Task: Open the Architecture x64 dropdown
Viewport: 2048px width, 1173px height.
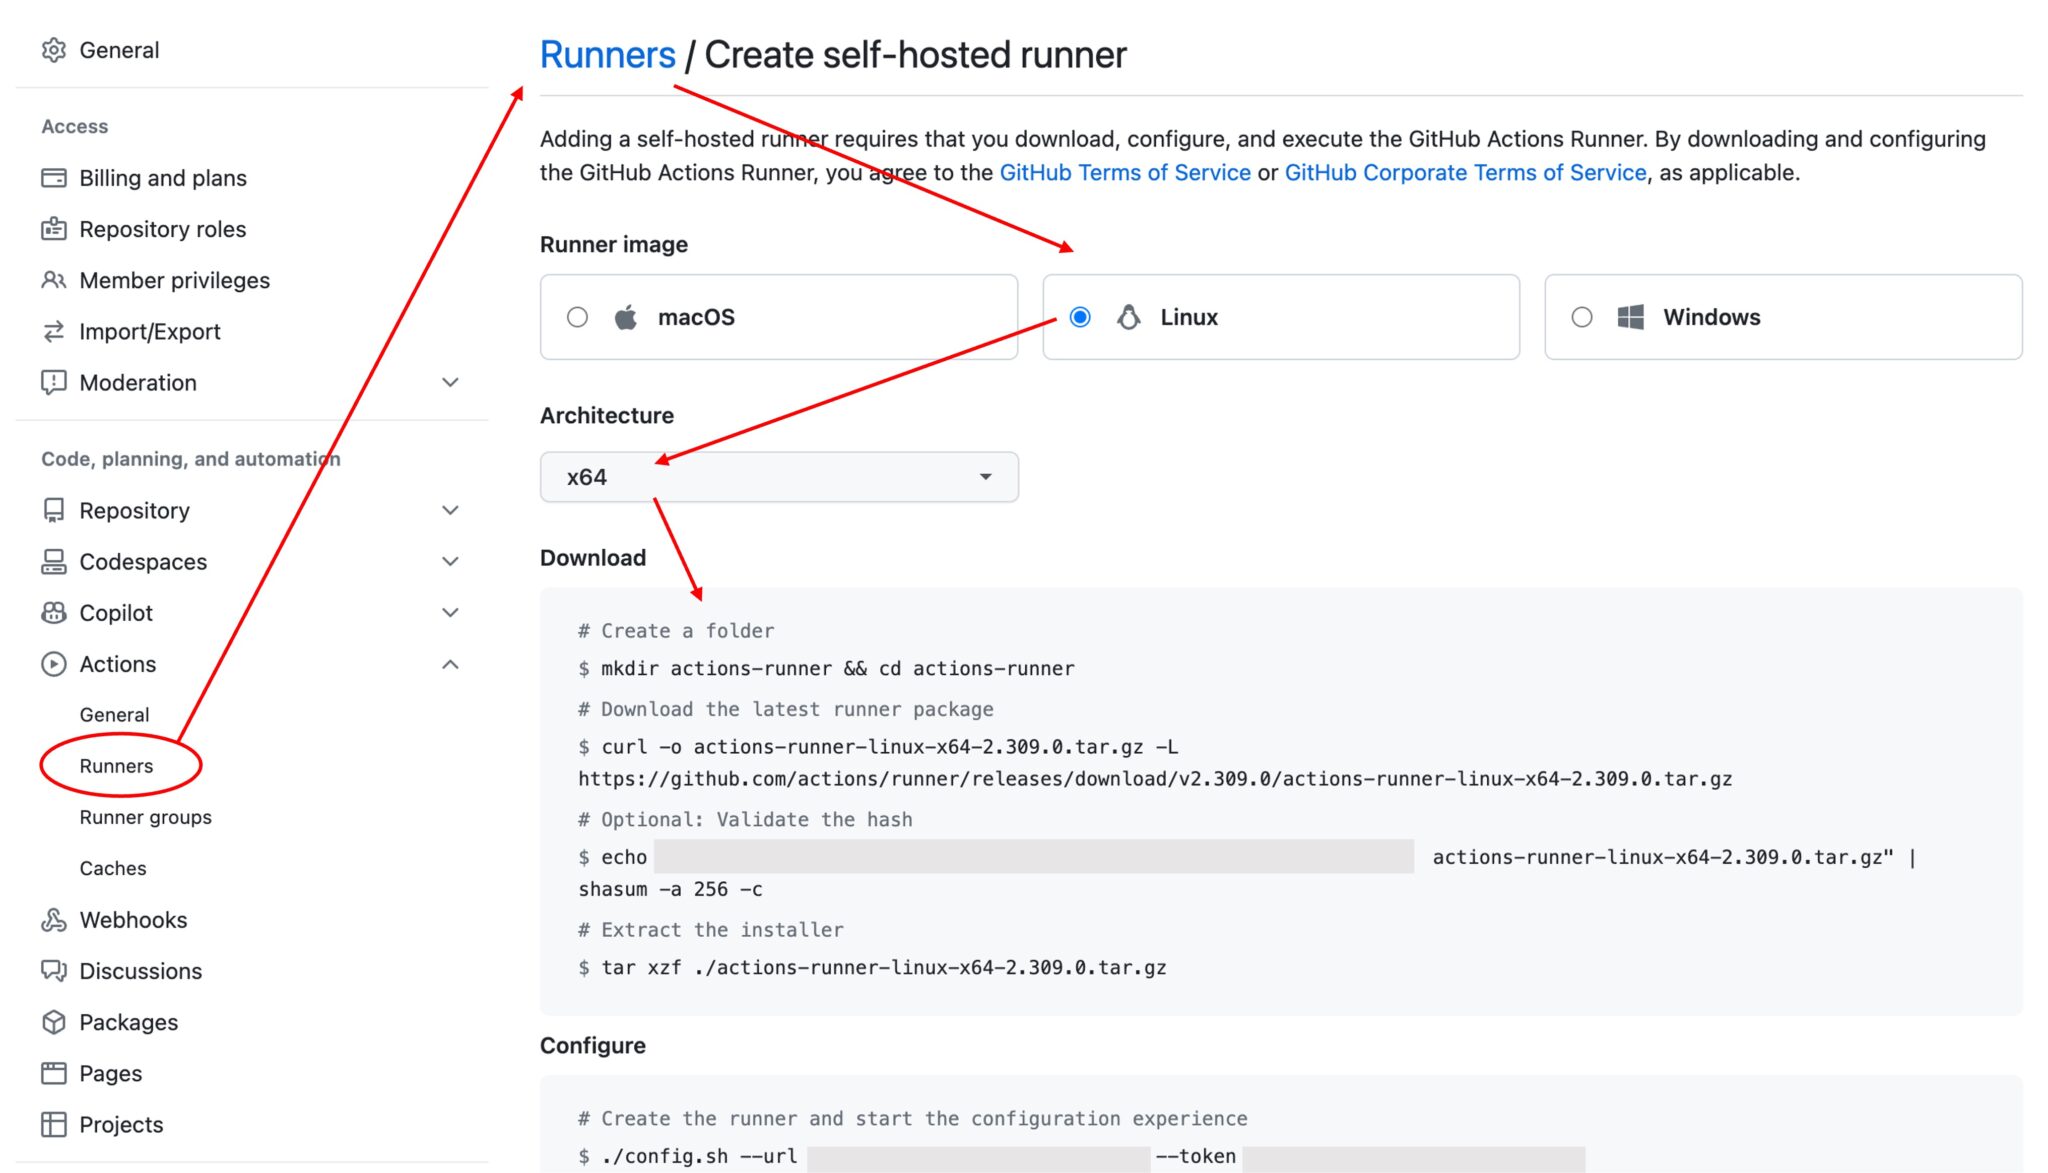Action: tap(779, 477)
